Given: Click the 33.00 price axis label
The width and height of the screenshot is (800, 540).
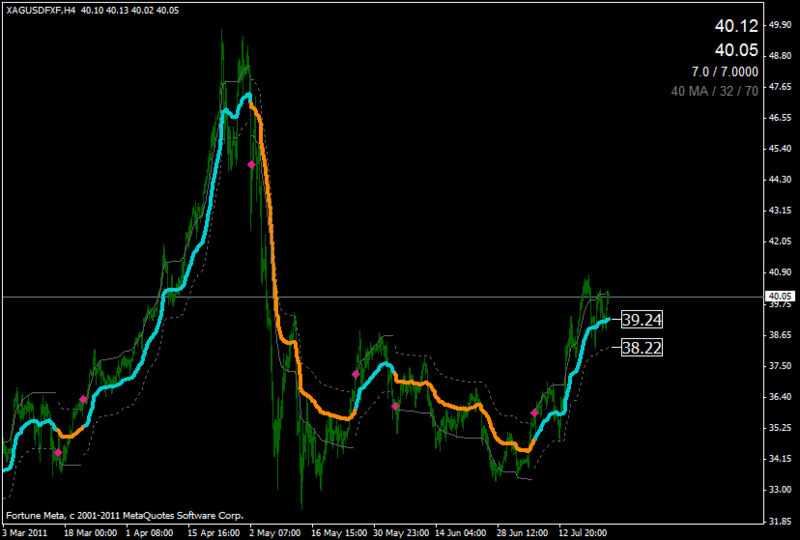Looking at the screenshot, I should [780, 489].
